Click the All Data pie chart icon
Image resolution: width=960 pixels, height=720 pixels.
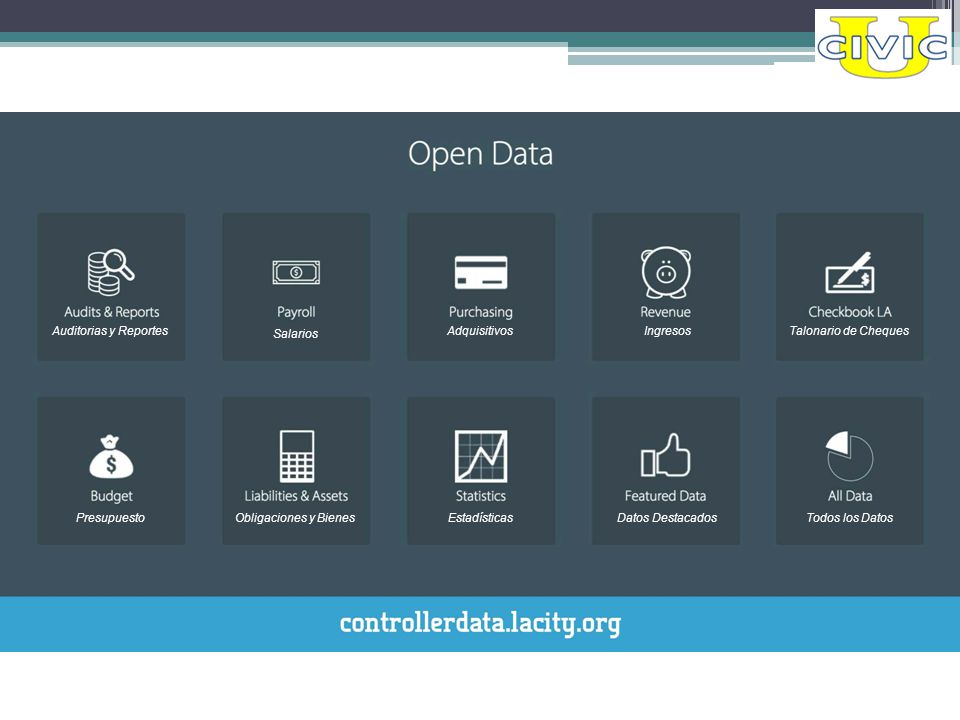pyautogui.click(x=849, y=456)
